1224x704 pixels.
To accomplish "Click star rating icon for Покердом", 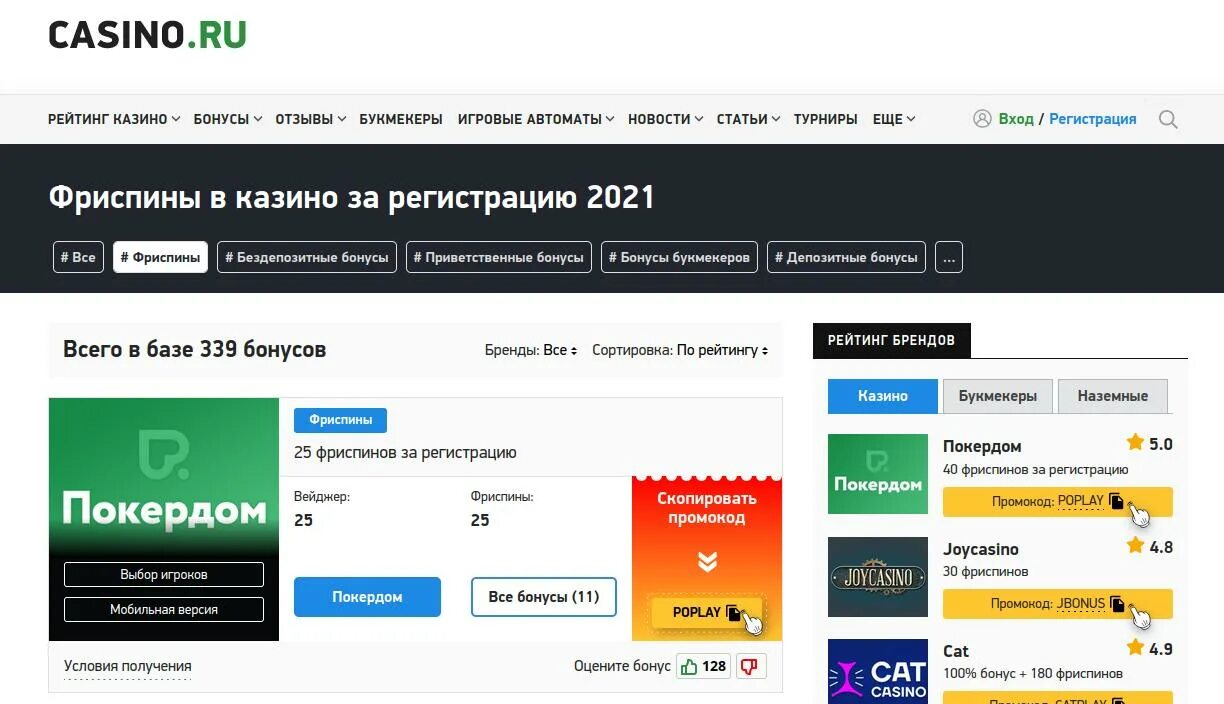I will 1135,443.
